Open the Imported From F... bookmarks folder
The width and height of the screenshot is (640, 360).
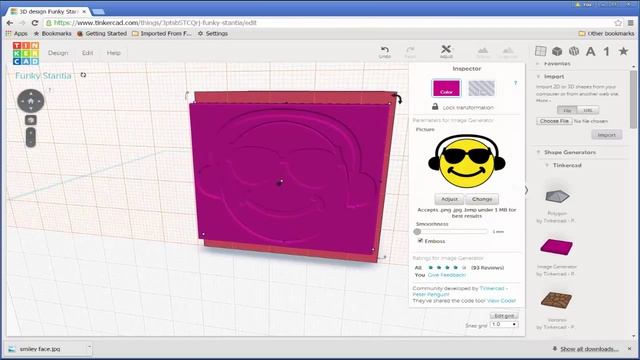pos(162,33)
